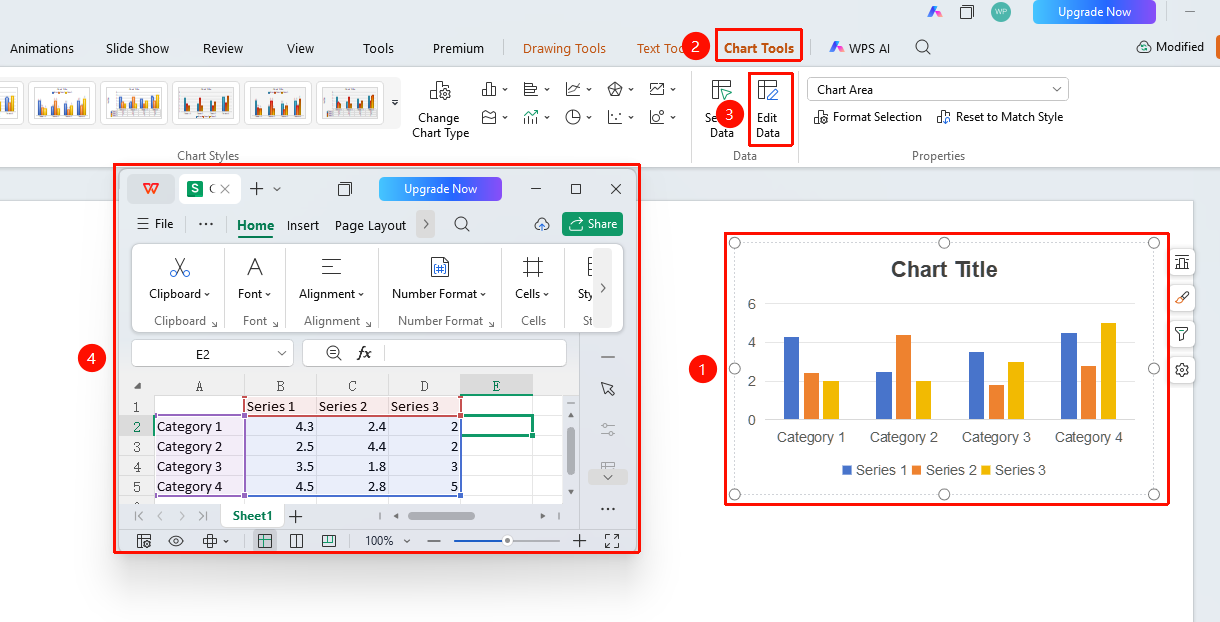Screen dimensions: 1220x622
Task: Expand the Chart Area element dropdown
Action: (1057, 90)
